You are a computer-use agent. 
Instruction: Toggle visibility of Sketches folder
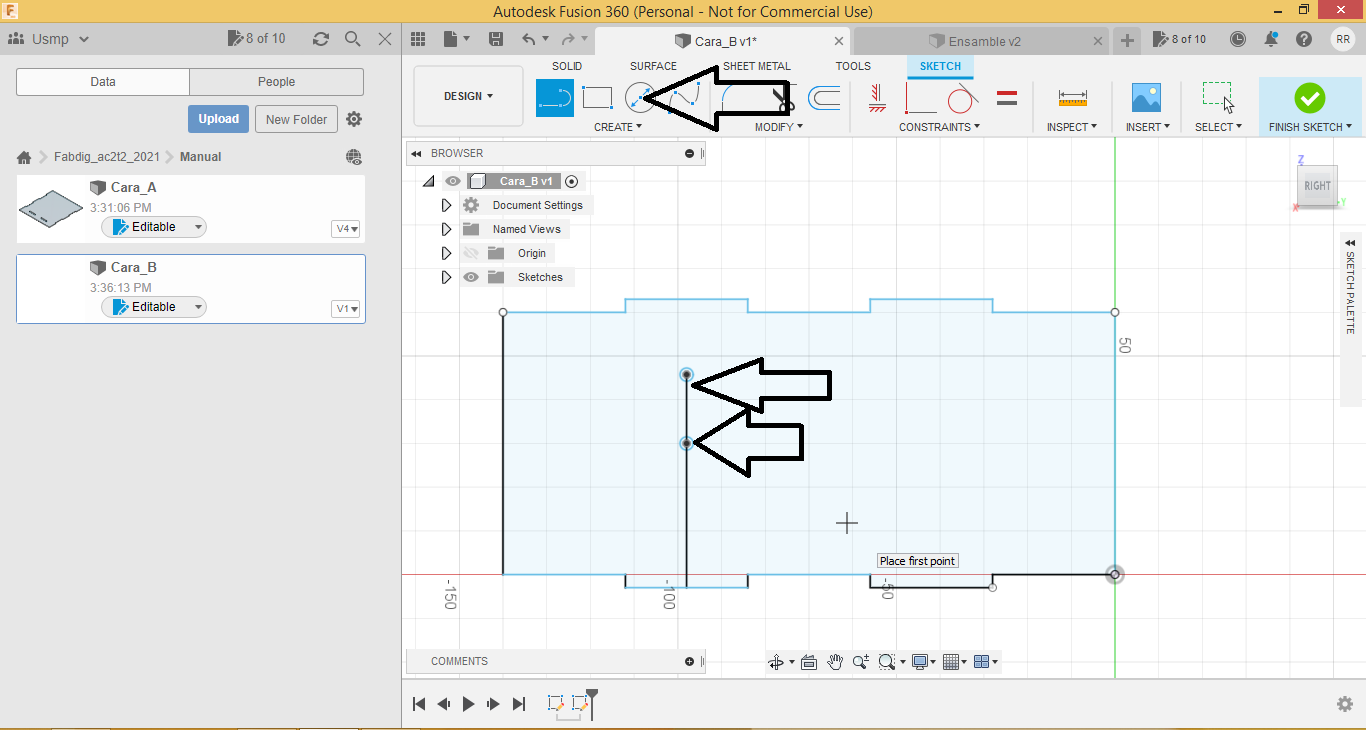click(471, 277)
